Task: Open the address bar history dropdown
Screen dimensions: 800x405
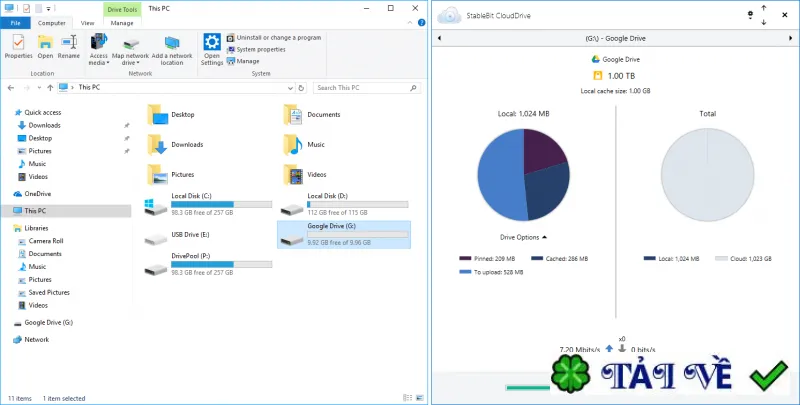Action: pyautogui.click(x=291, y=88)
